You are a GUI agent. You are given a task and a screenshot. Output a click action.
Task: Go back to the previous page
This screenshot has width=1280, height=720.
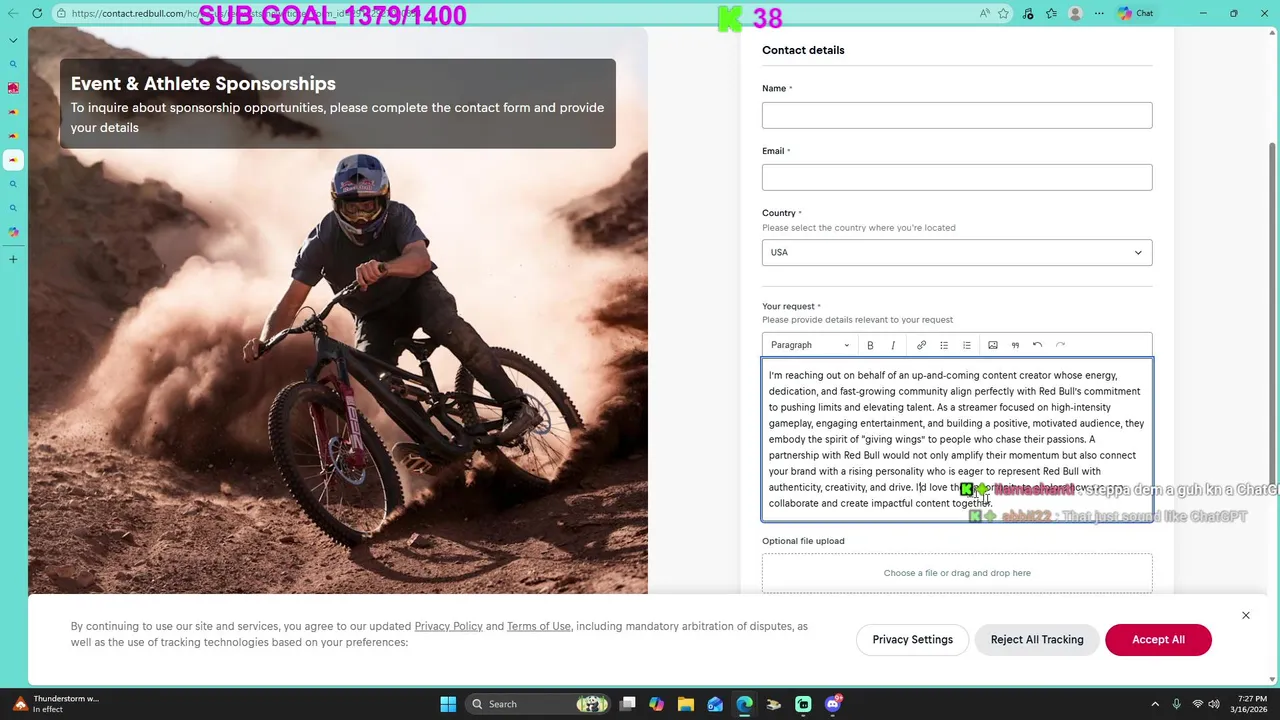click(x=12, y=13)
